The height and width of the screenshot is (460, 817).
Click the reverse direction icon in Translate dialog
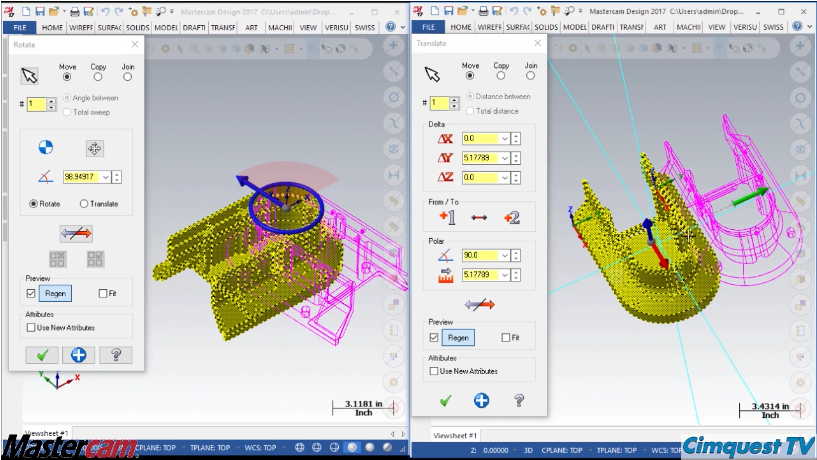tap(479, 304)
